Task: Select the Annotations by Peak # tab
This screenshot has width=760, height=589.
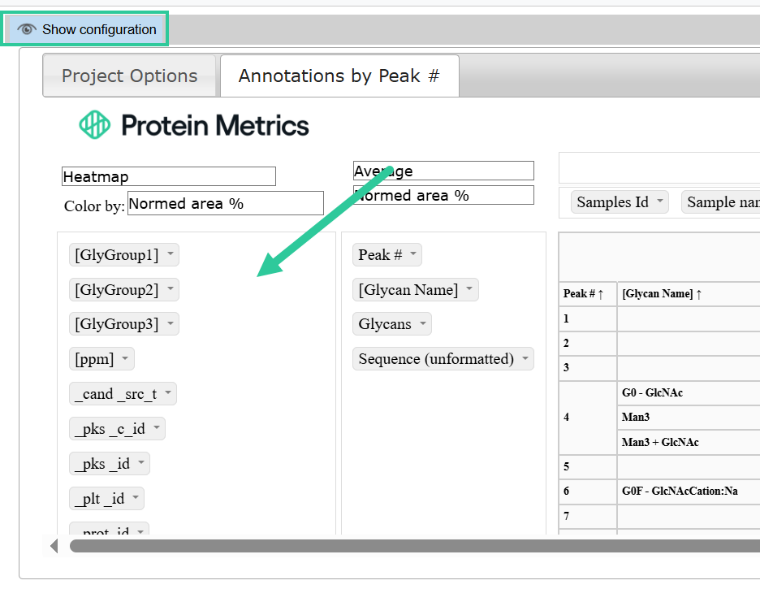Action: 339,76
